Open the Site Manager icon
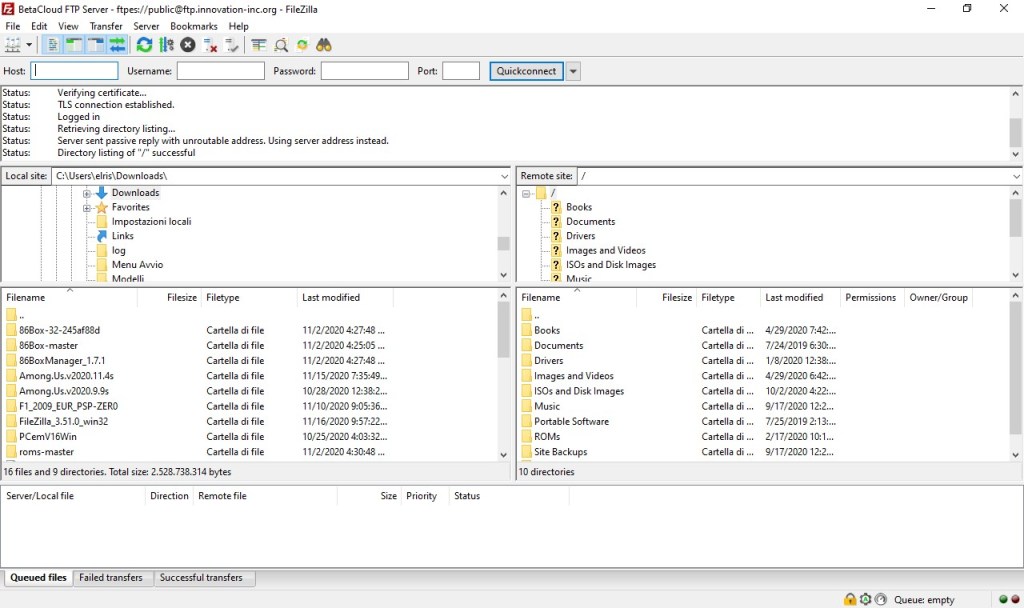This screenshot has width=1024, height=608. click(x=13, y=45)
